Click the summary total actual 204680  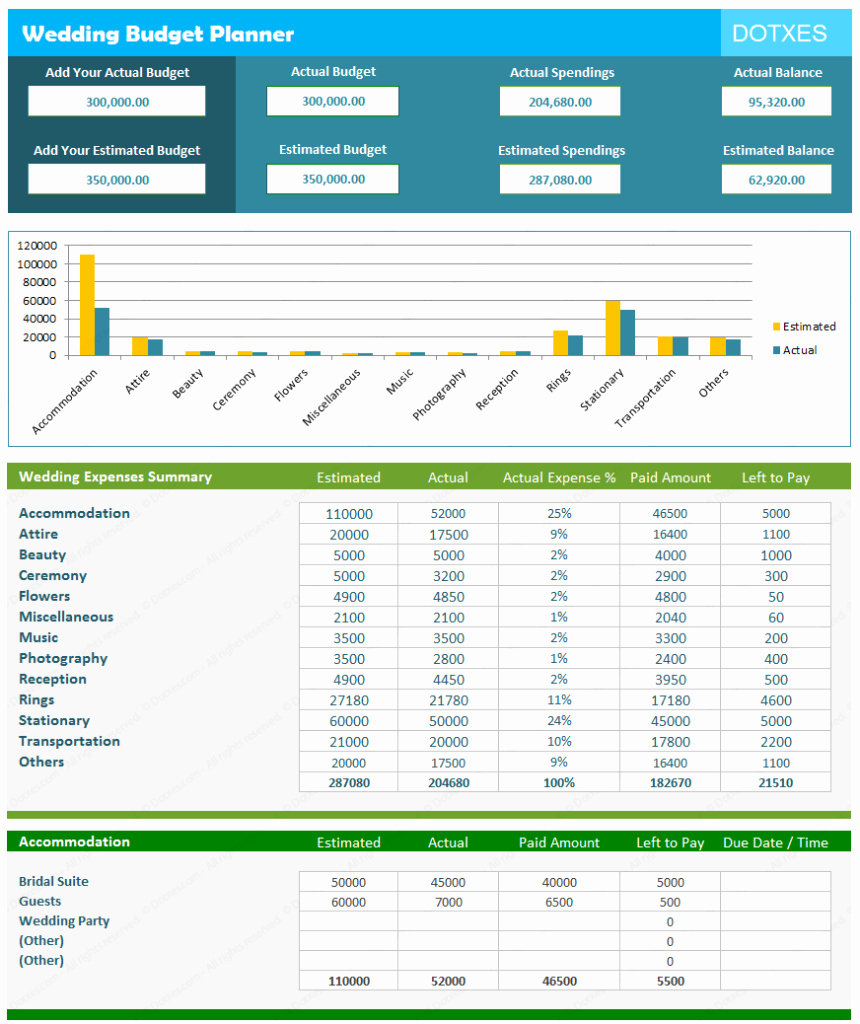[x=448, y=782]
